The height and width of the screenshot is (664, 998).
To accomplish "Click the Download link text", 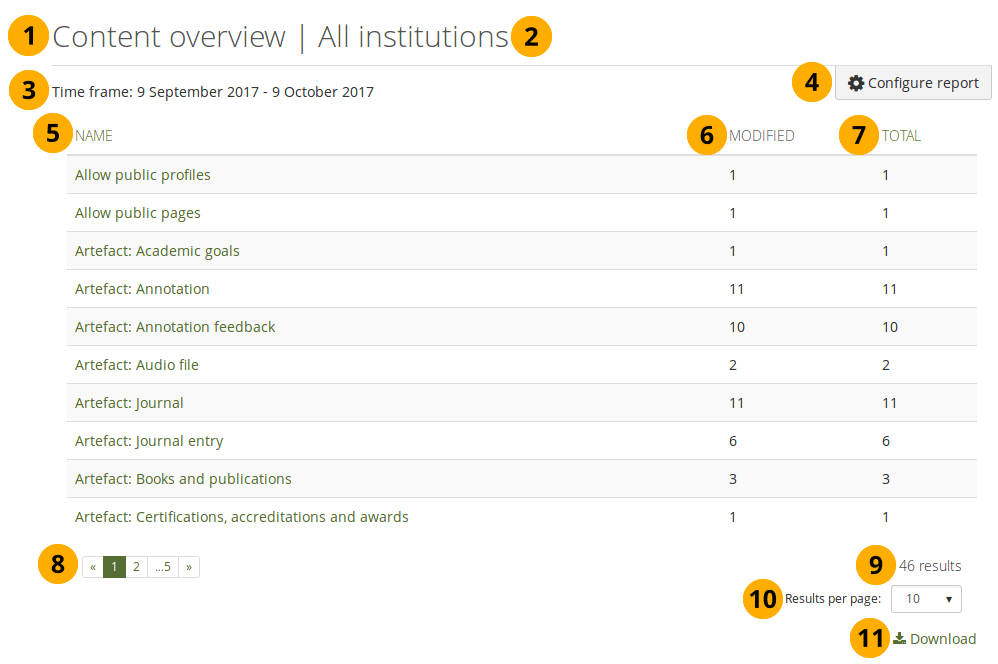I will 943,639.
